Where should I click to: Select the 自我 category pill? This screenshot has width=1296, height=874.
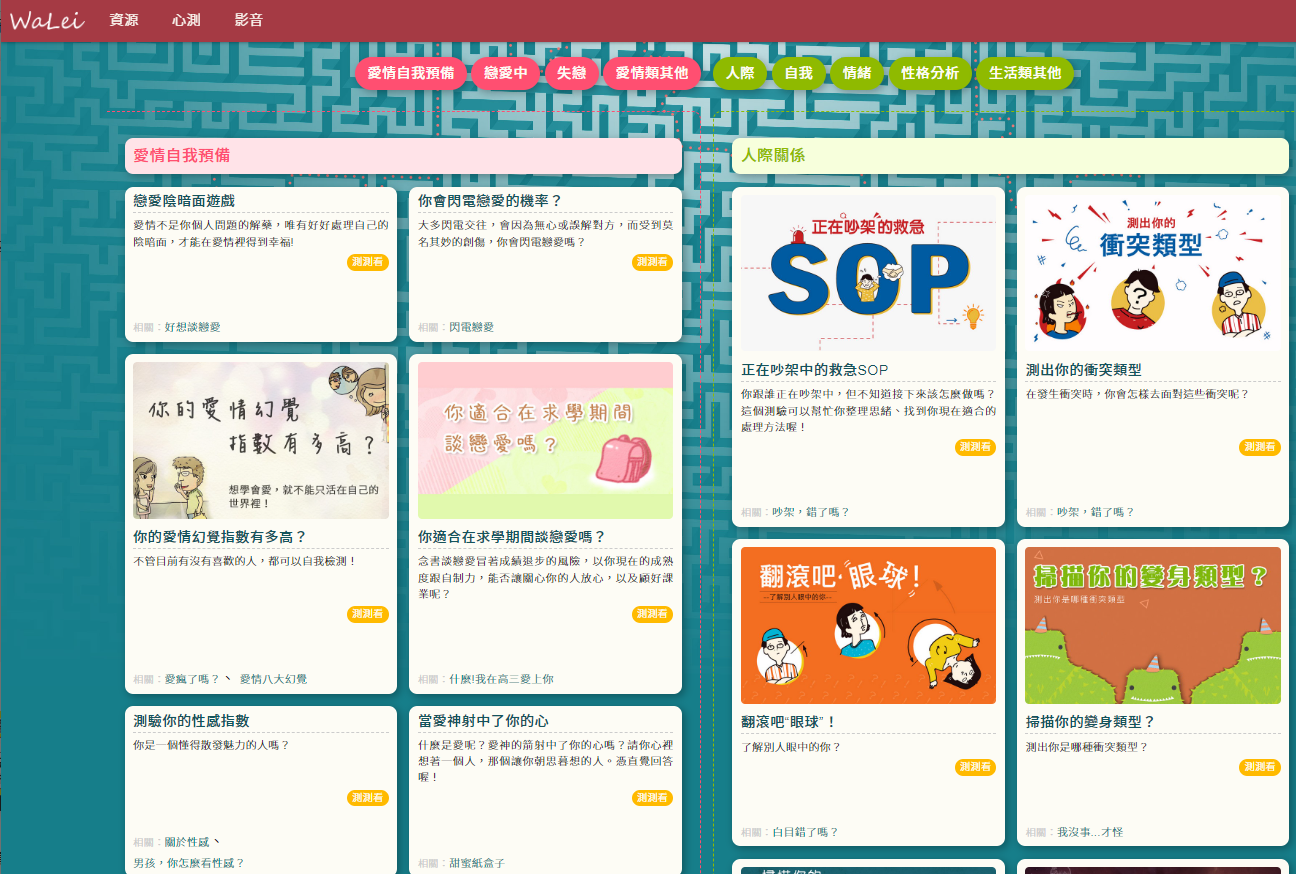click(798, 73)
